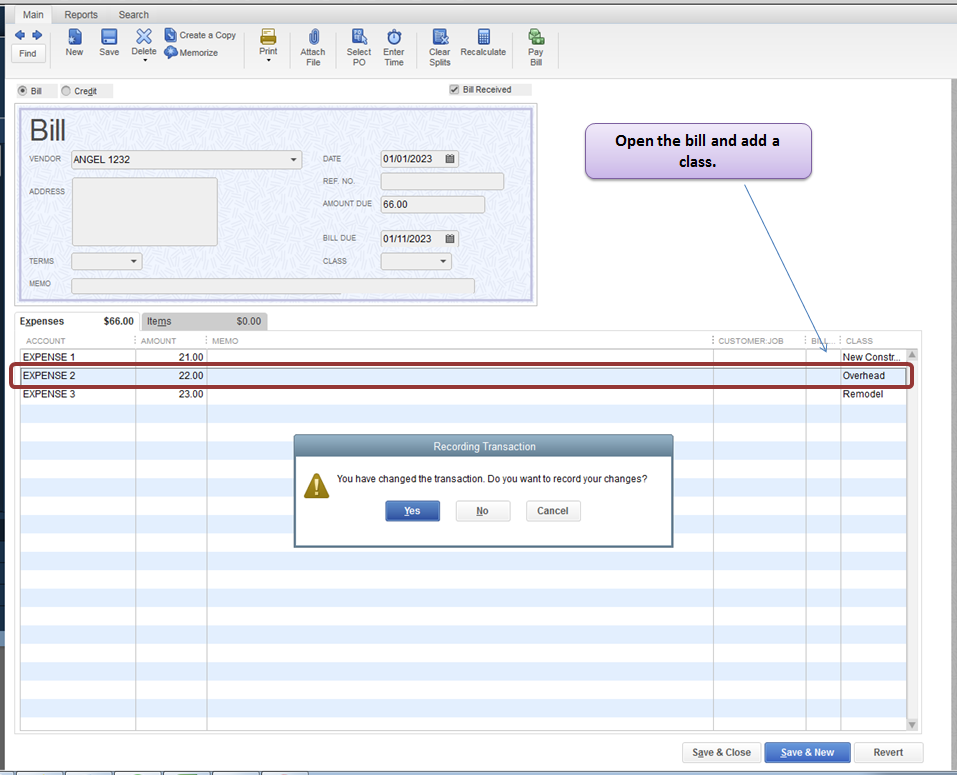Click the Find button
The image size is (957, 775).
point(27,54)
